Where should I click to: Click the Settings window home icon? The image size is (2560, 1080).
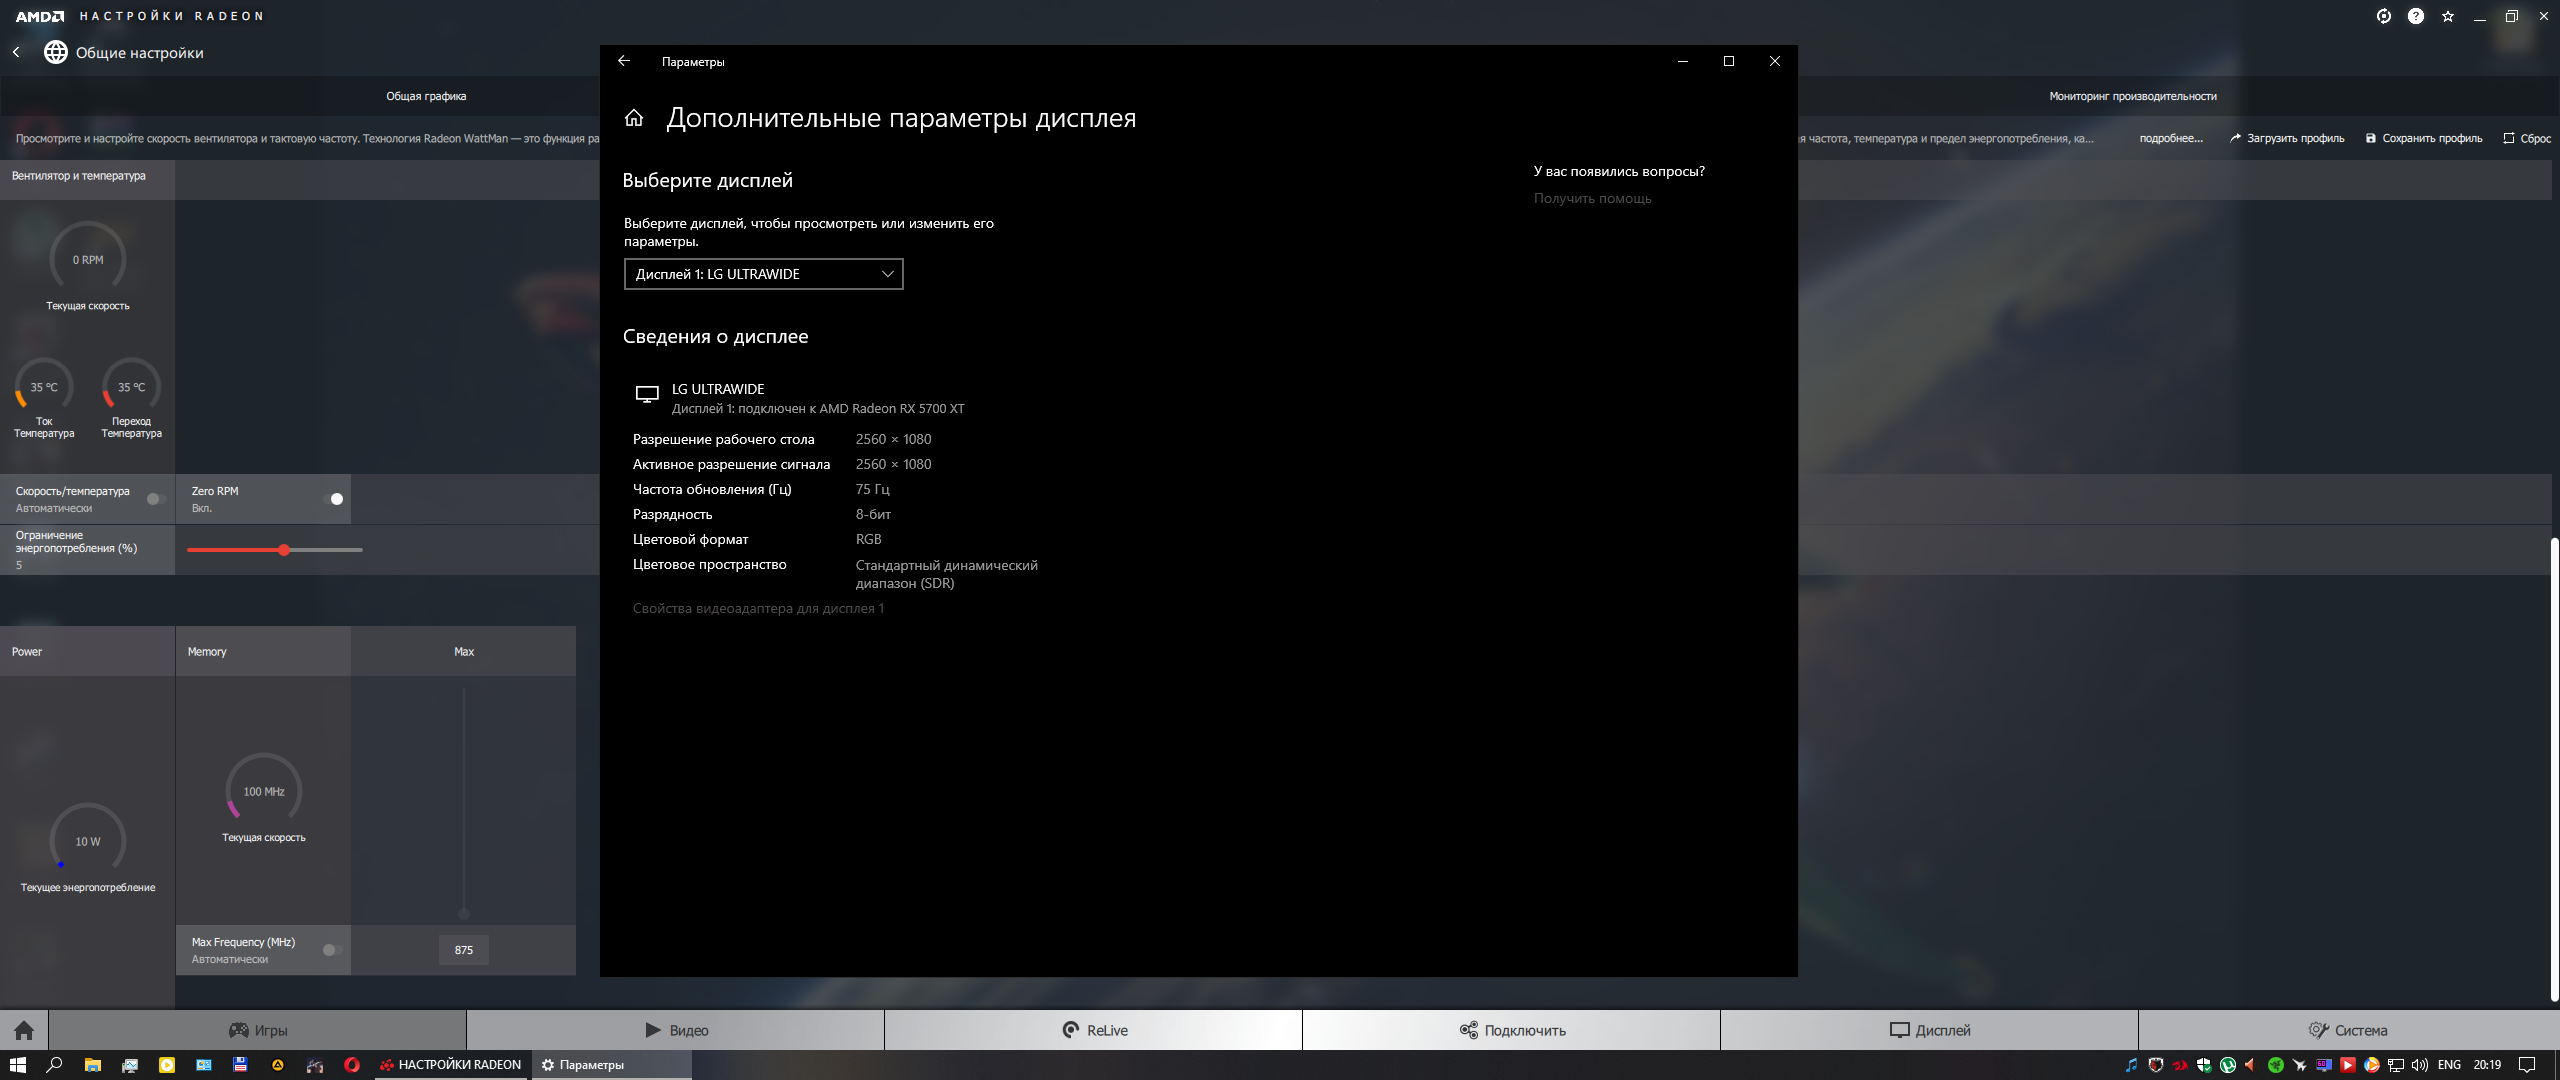coord(634,118)
